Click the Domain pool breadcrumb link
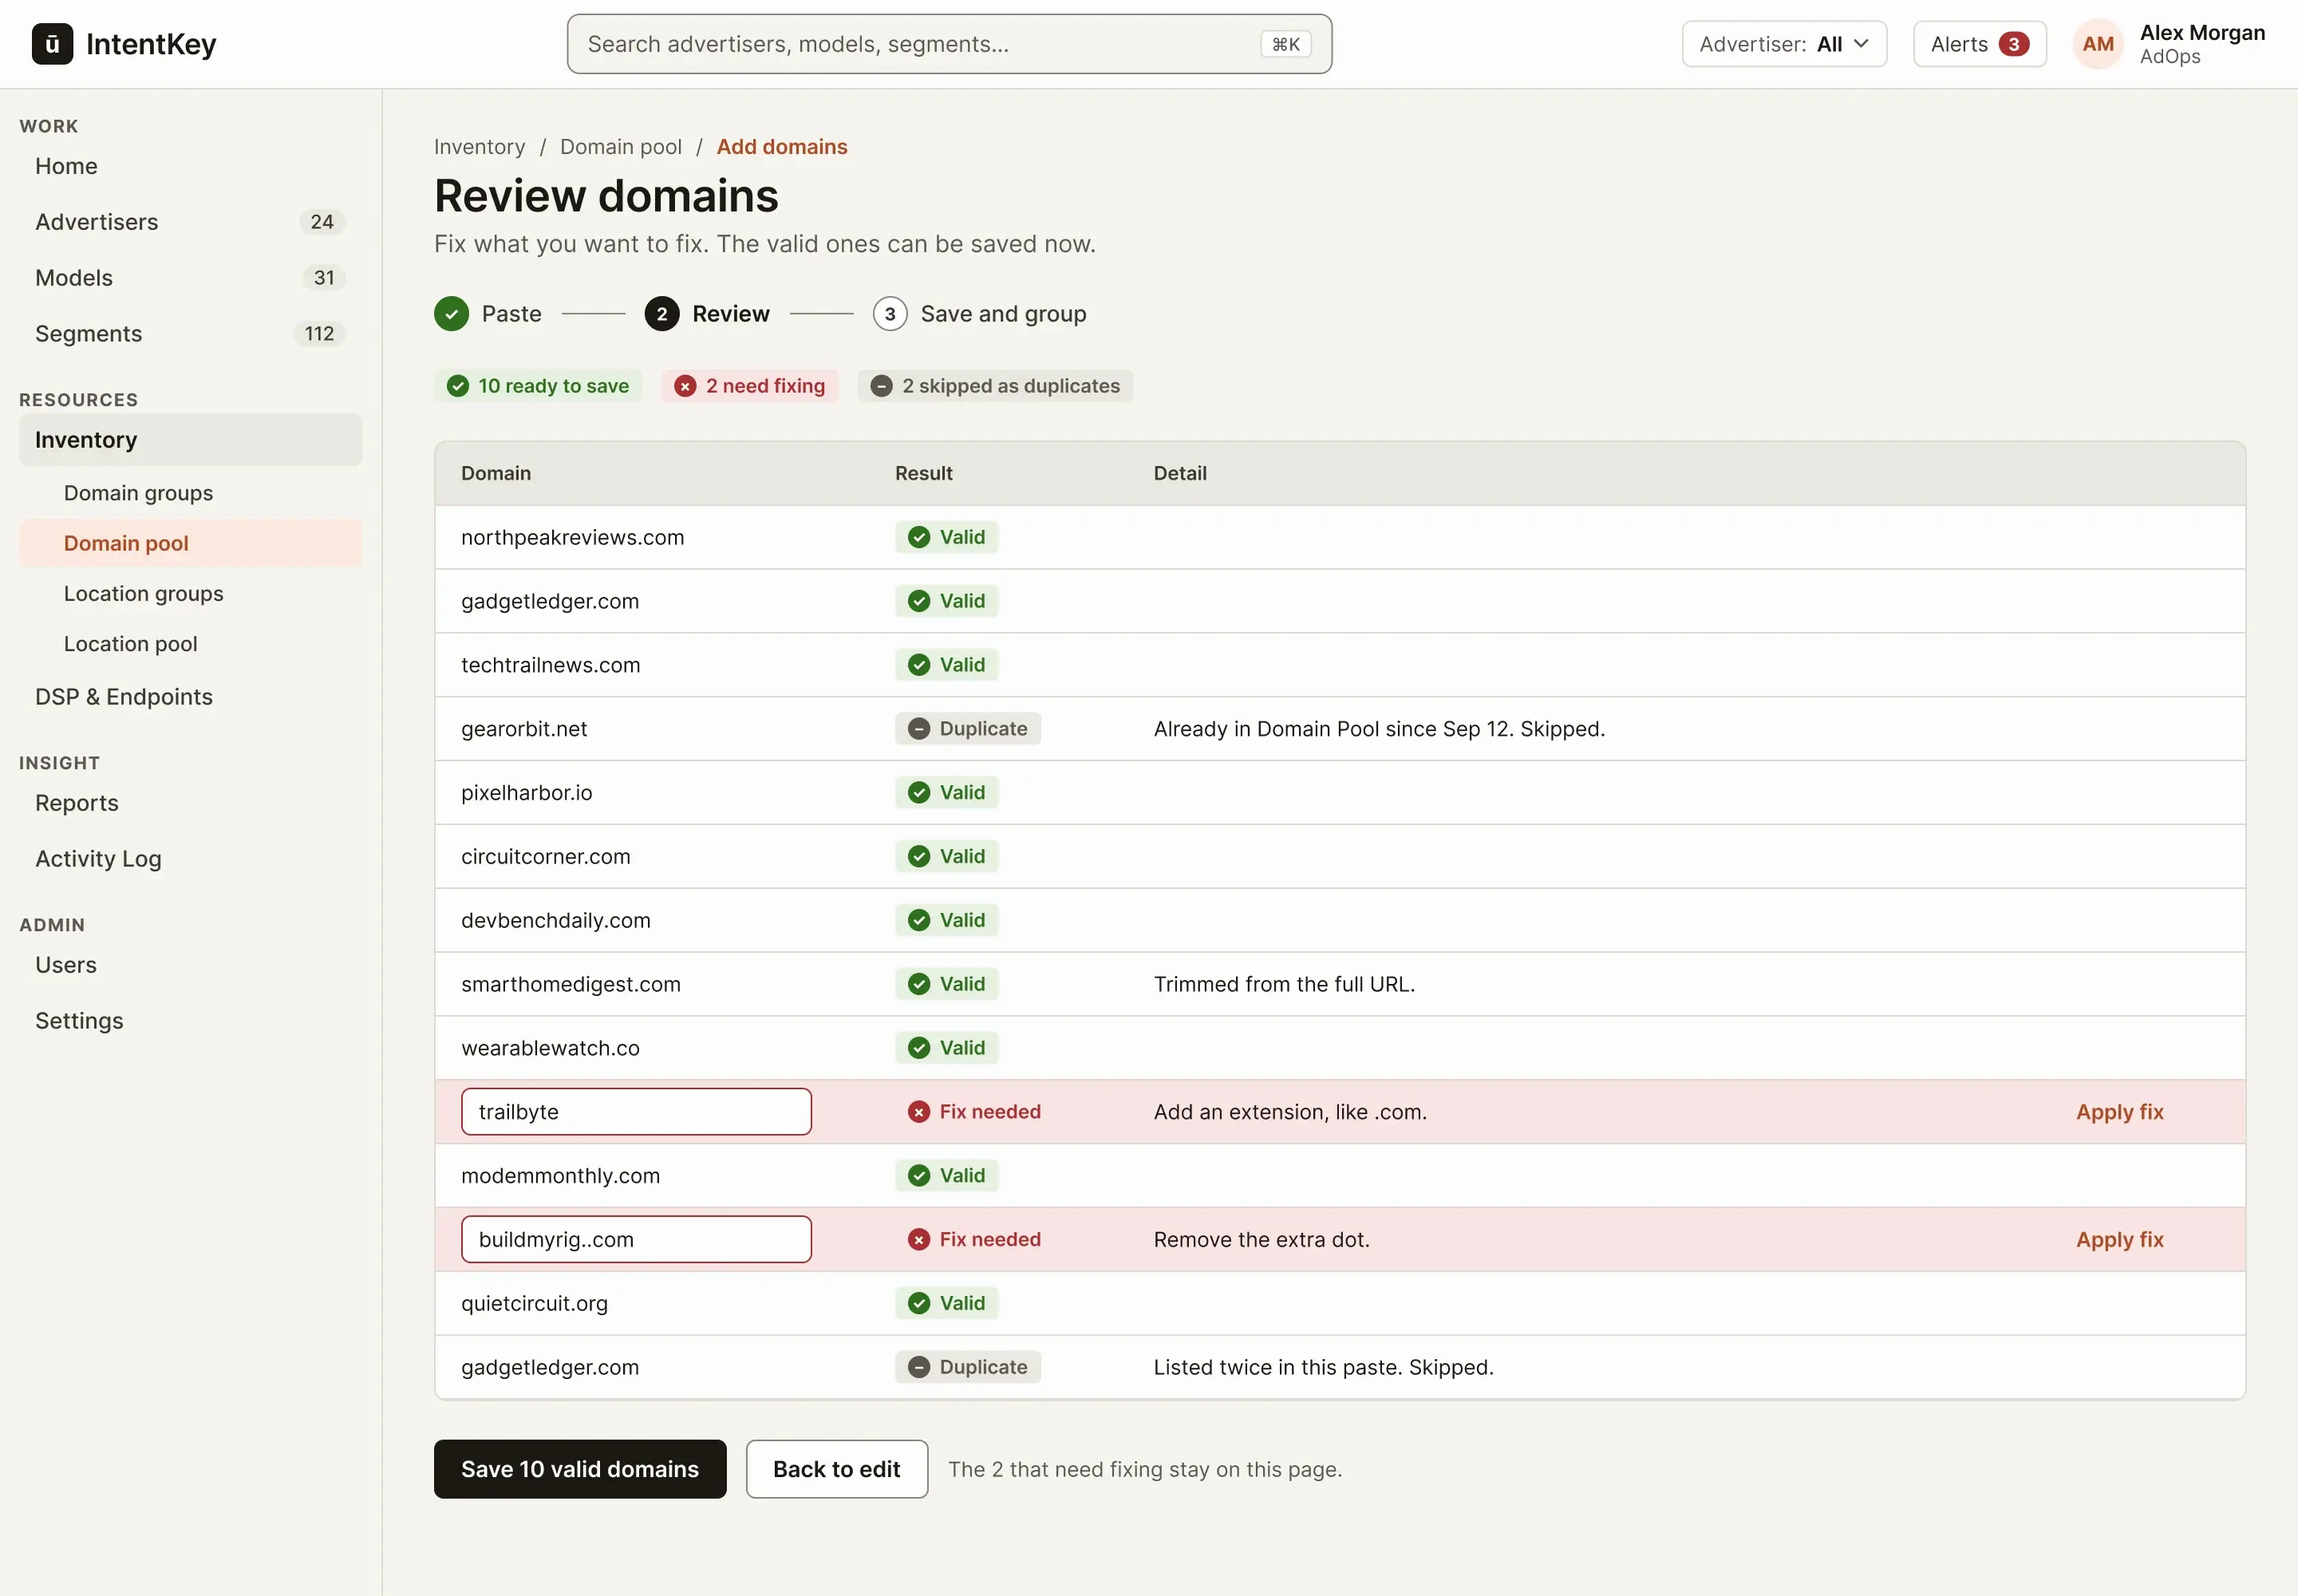The width and height of the screenshot is (2298, 1596). pos(620,147)
